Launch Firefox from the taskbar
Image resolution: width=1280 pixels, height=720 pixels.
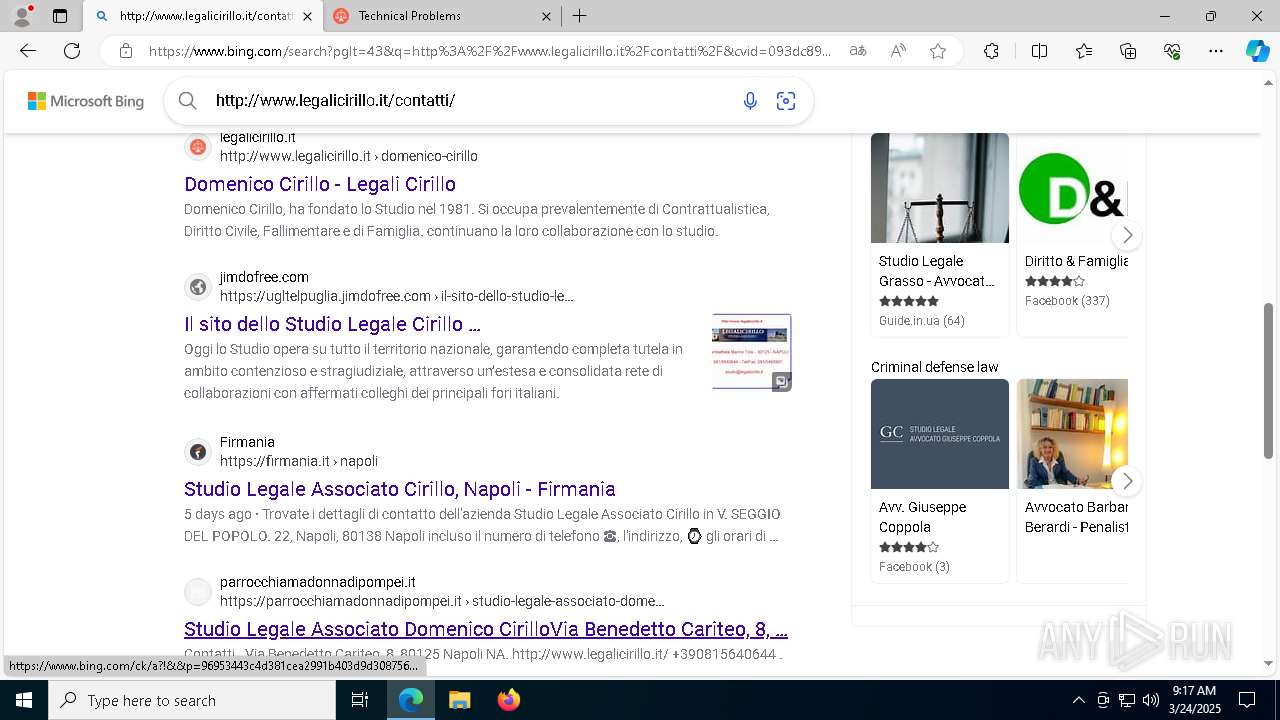[x=509, y=700]
